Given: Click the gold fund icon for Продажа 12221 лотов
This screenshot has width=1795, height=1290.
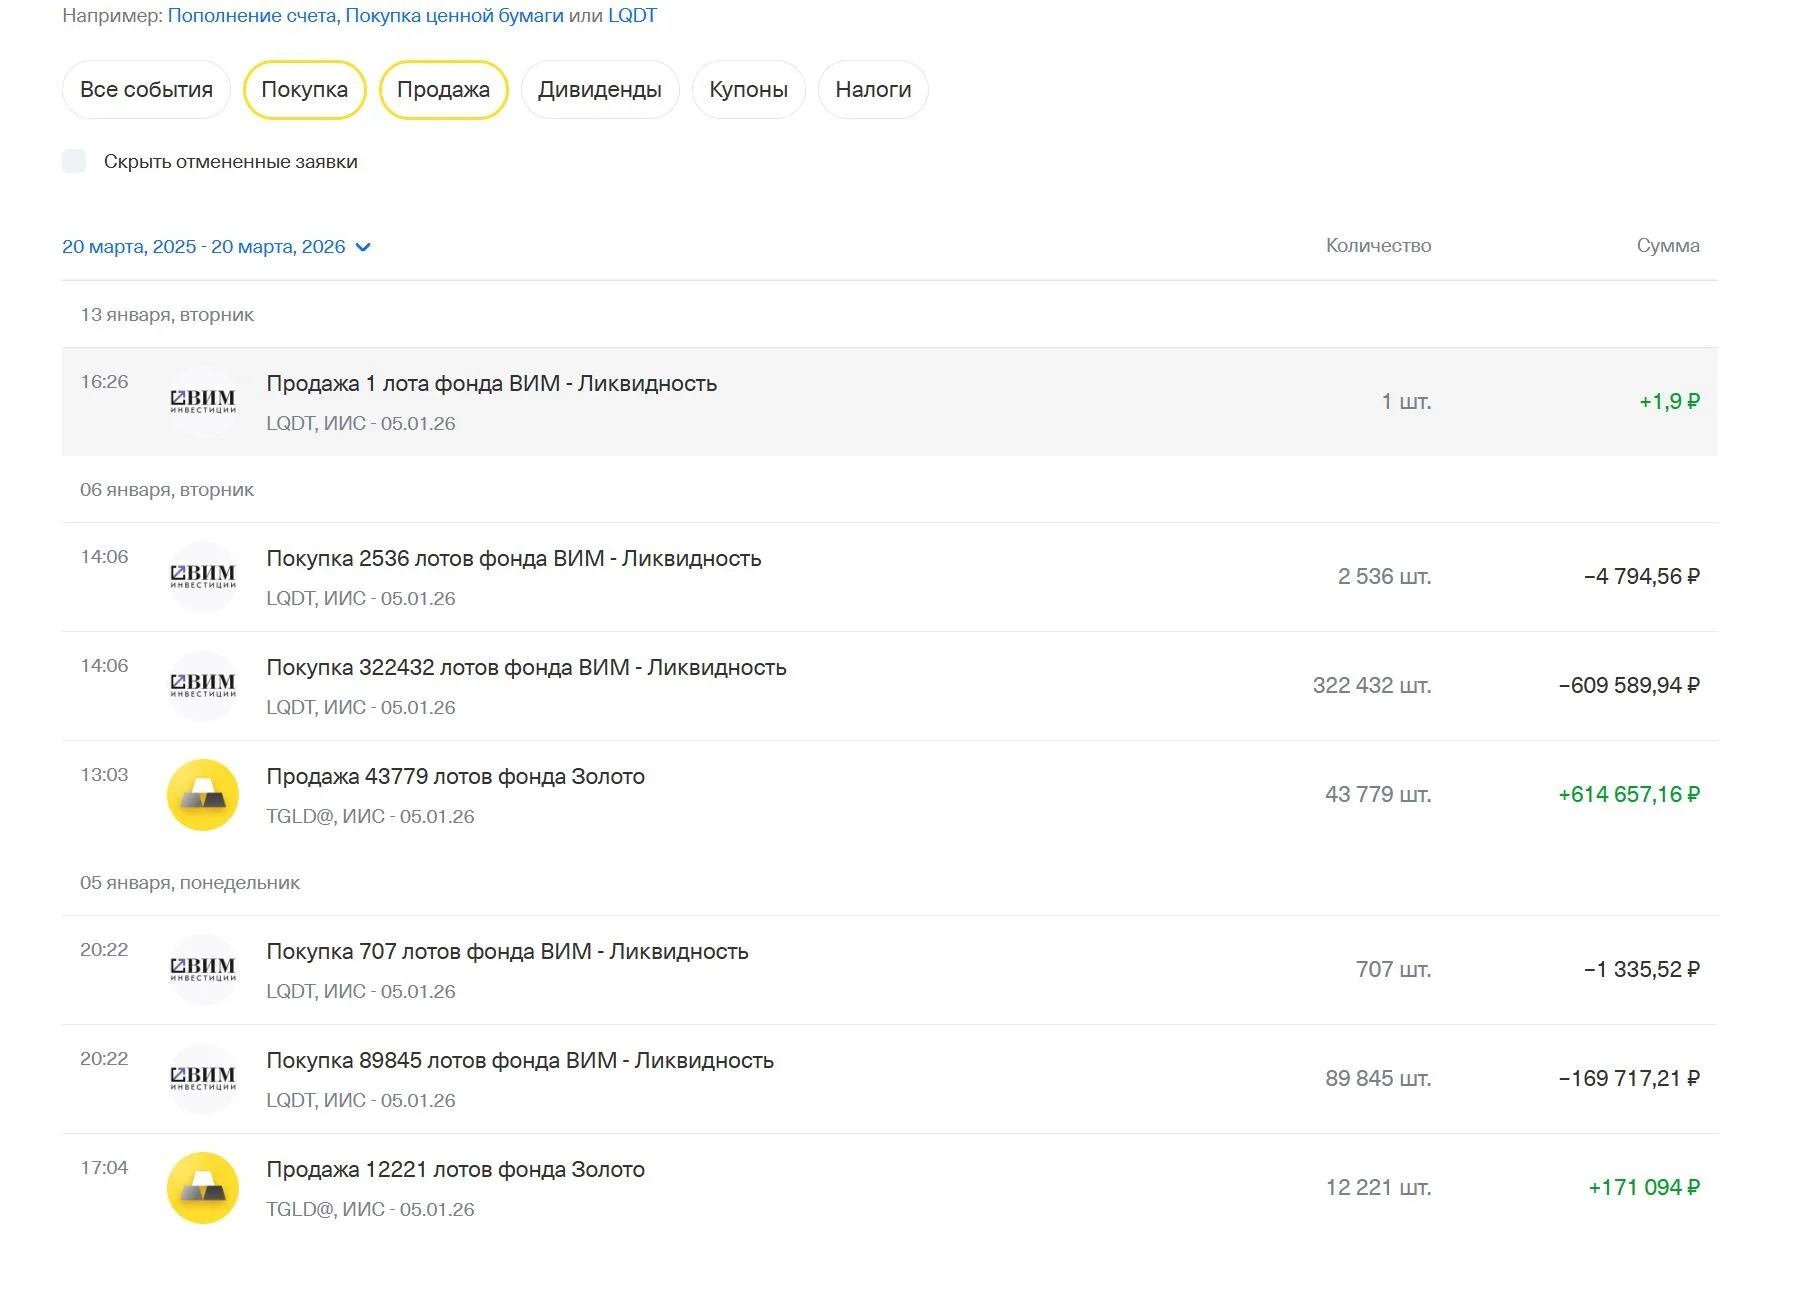Looking at the screenshot, I should pos(203,1188).
